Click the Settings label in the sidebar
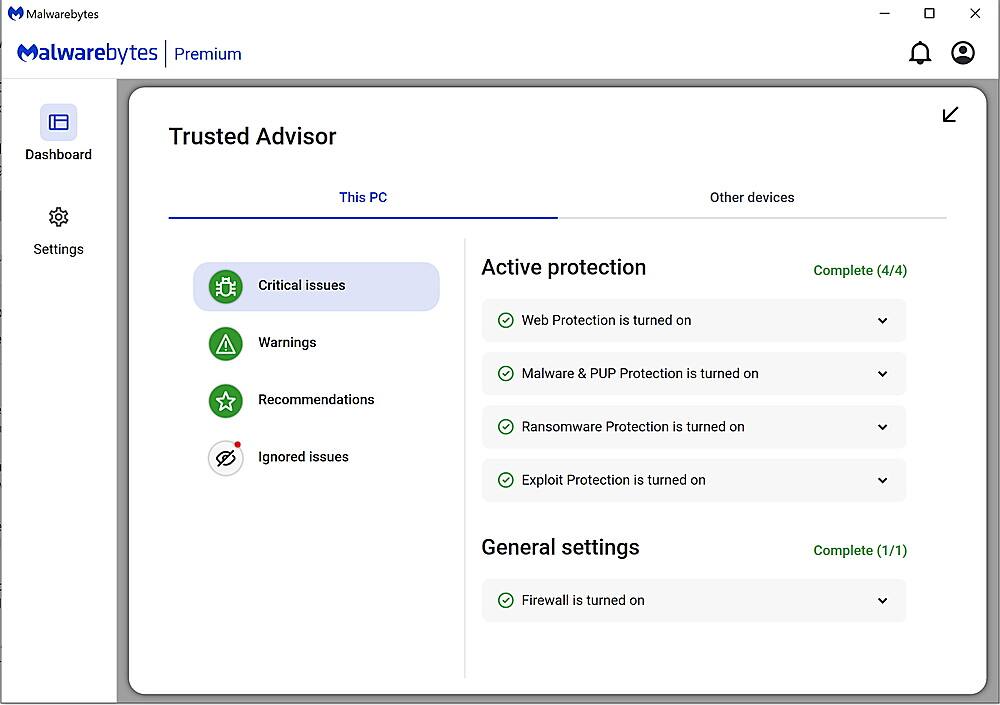 click(x=58, y=249)
